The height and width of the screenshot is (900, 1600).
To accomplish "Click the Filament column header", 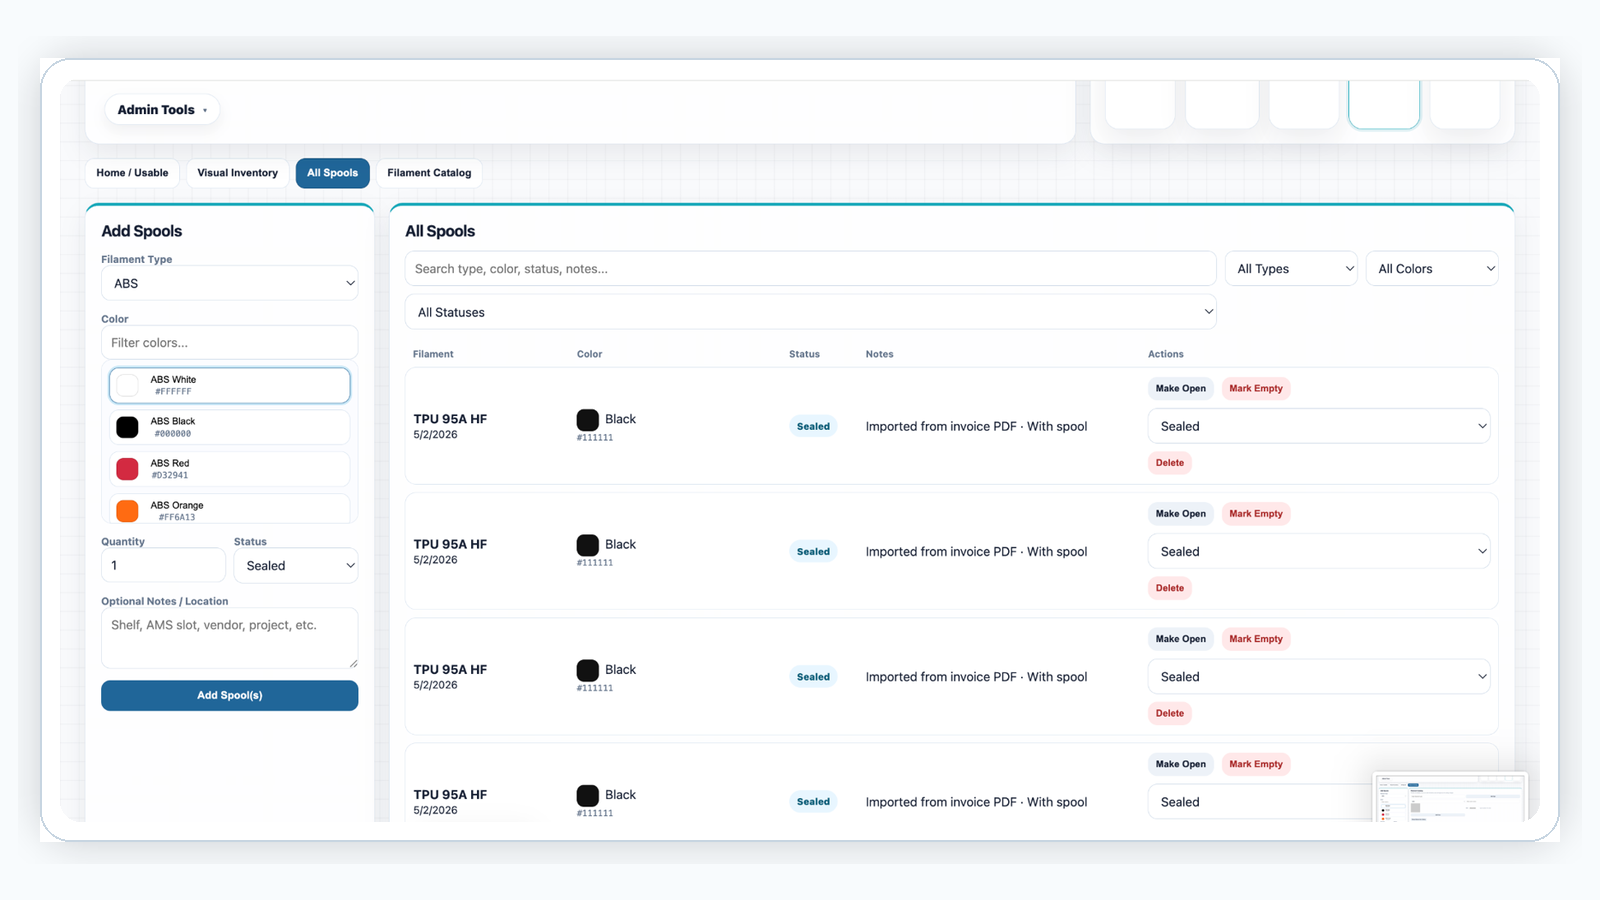I will (x=433, y=354).
